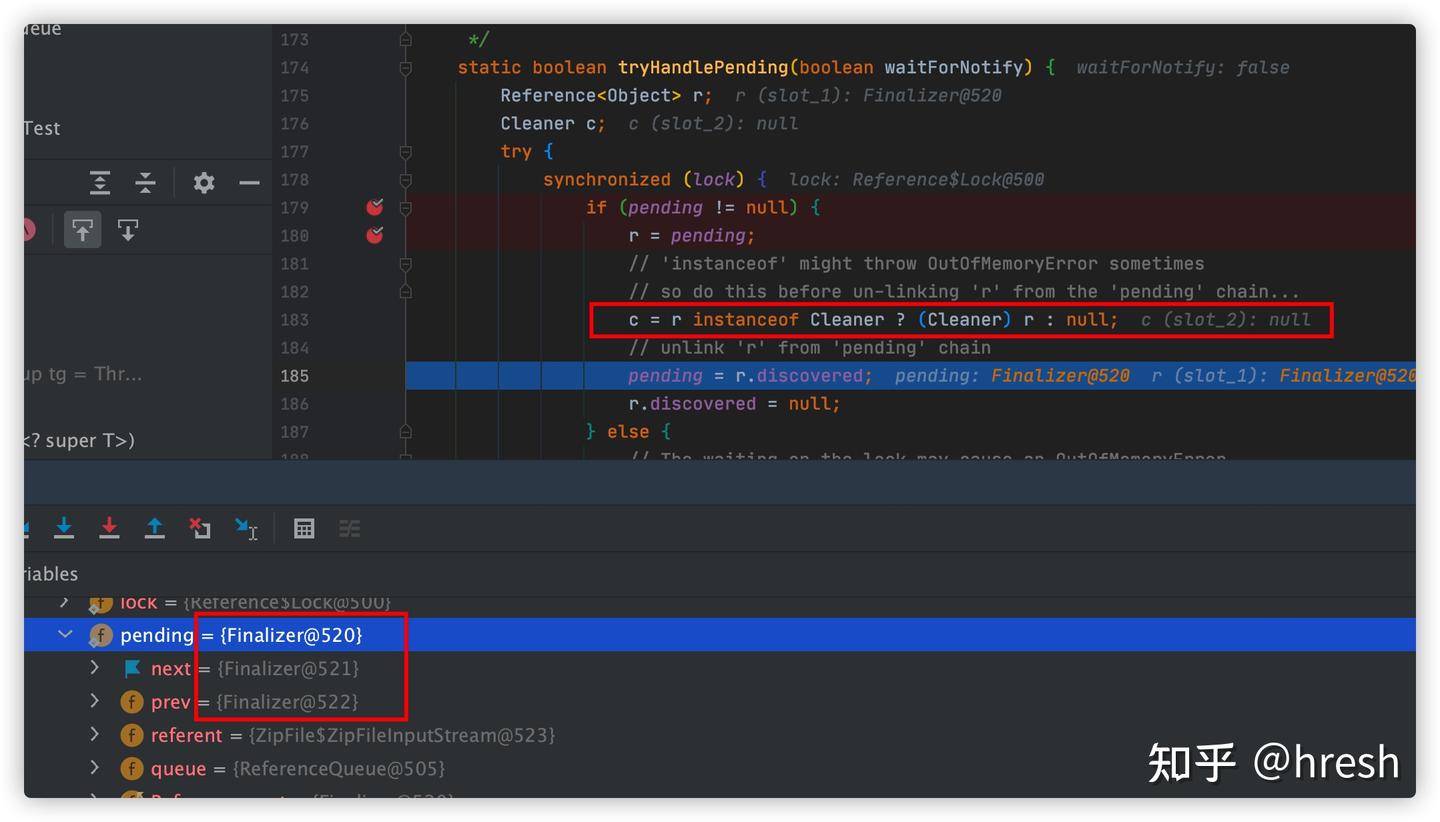Screen dimensions: 1440x822
Task: Click line 183 Cleaner instanceof code
Action: pos(873,320)
